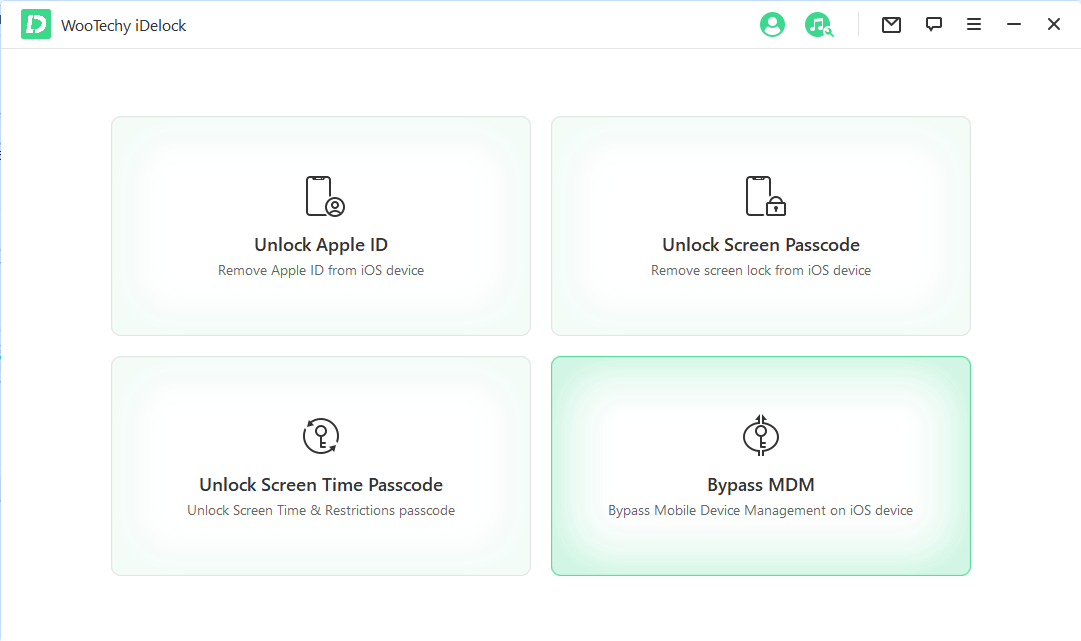
Task: Open the green user account icon
Action: [772, 25]
